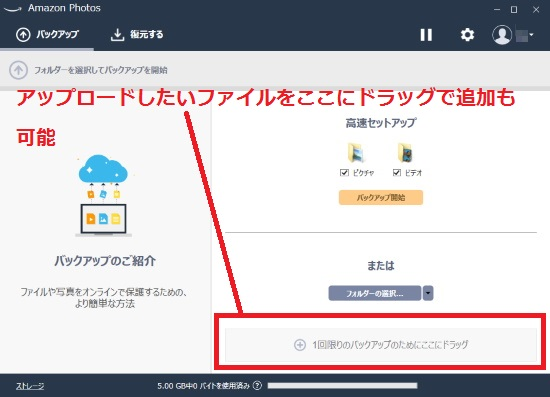
Task: Click the ビデオ folder icon
Action: point(405,153)
